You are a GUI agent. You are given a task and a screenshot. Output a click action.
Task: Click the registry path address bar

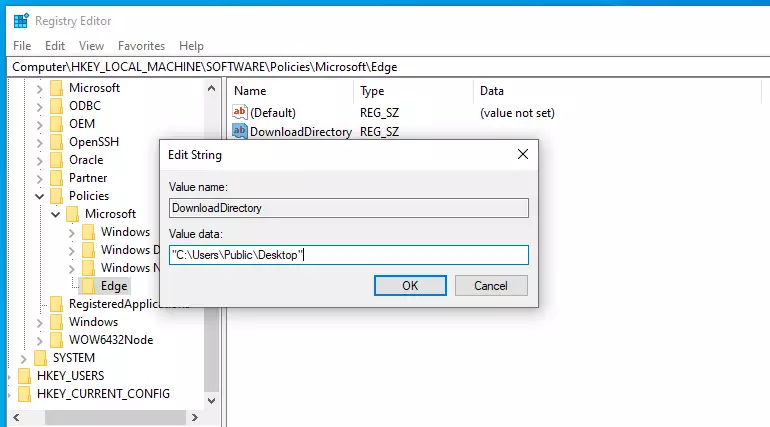click(x=388, y=67)
